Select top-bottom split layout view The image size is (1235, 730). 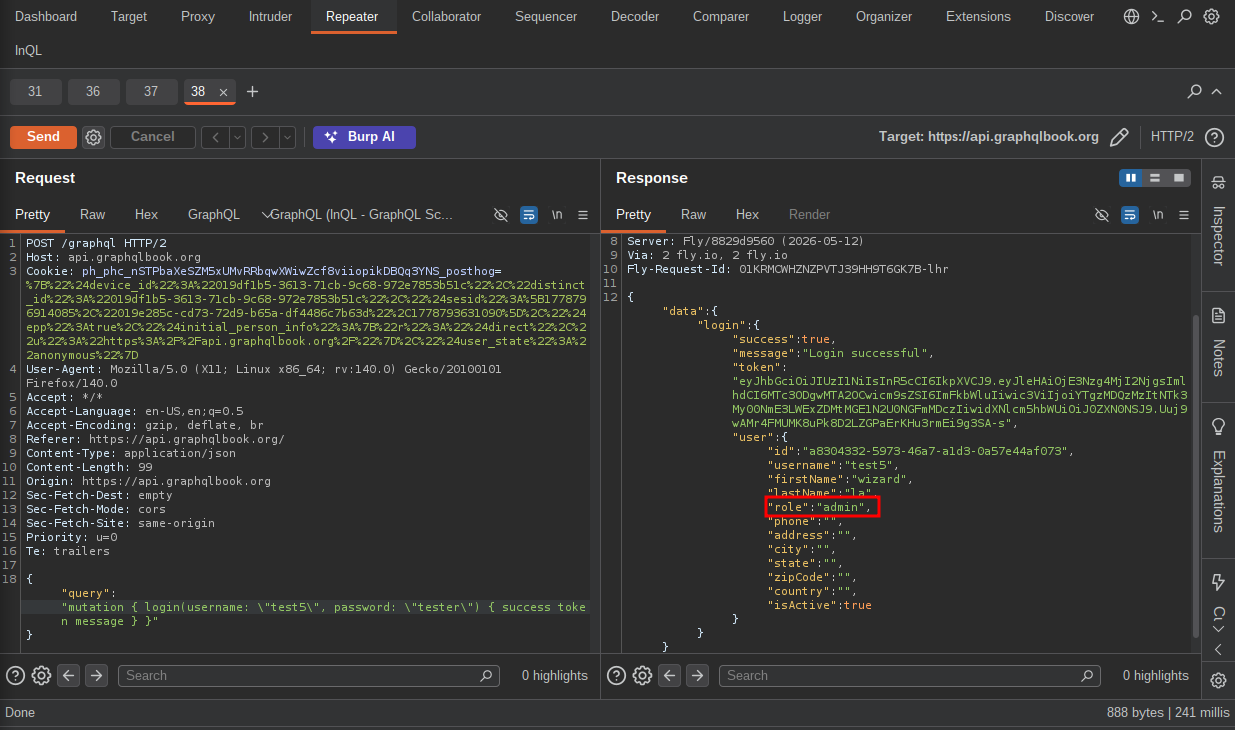click(x=1155, y=178)
